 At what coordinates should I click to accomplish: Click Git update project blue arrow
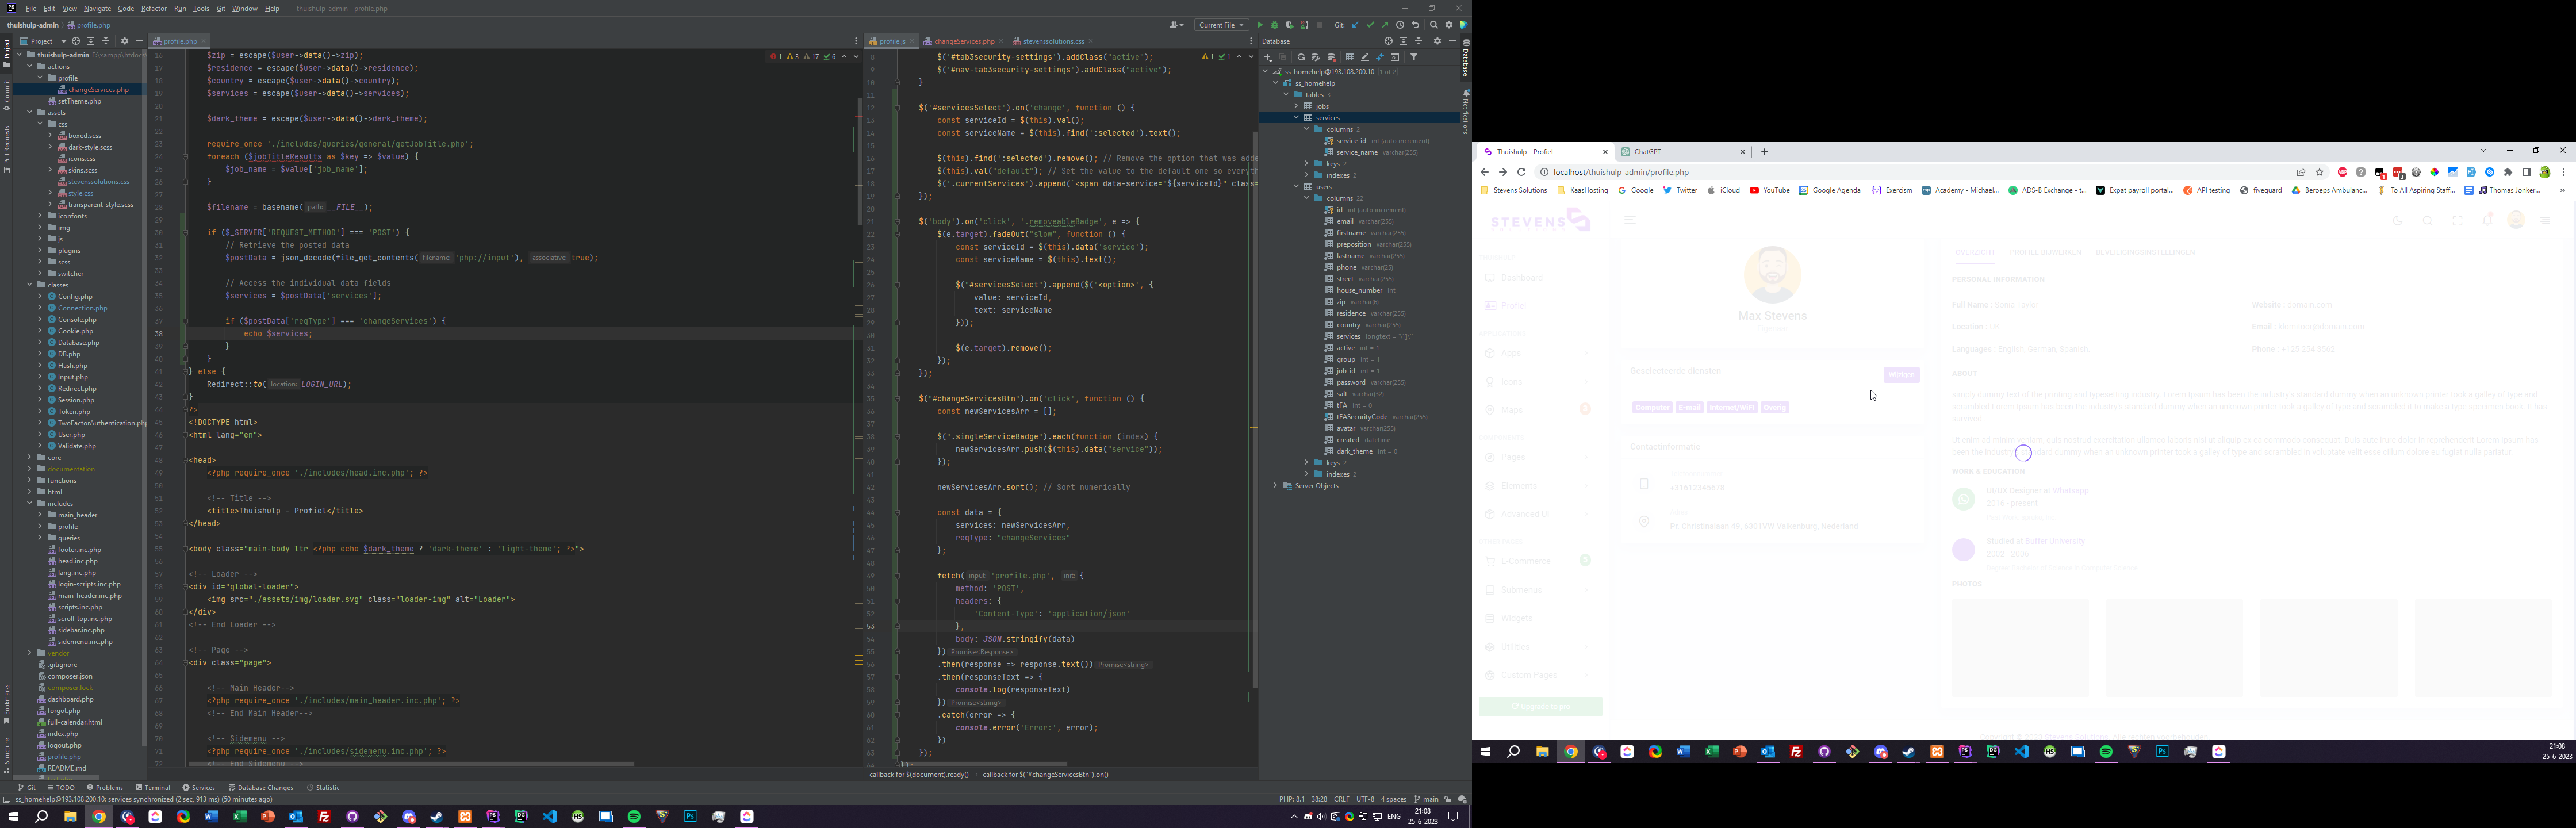pos(1355,25)
